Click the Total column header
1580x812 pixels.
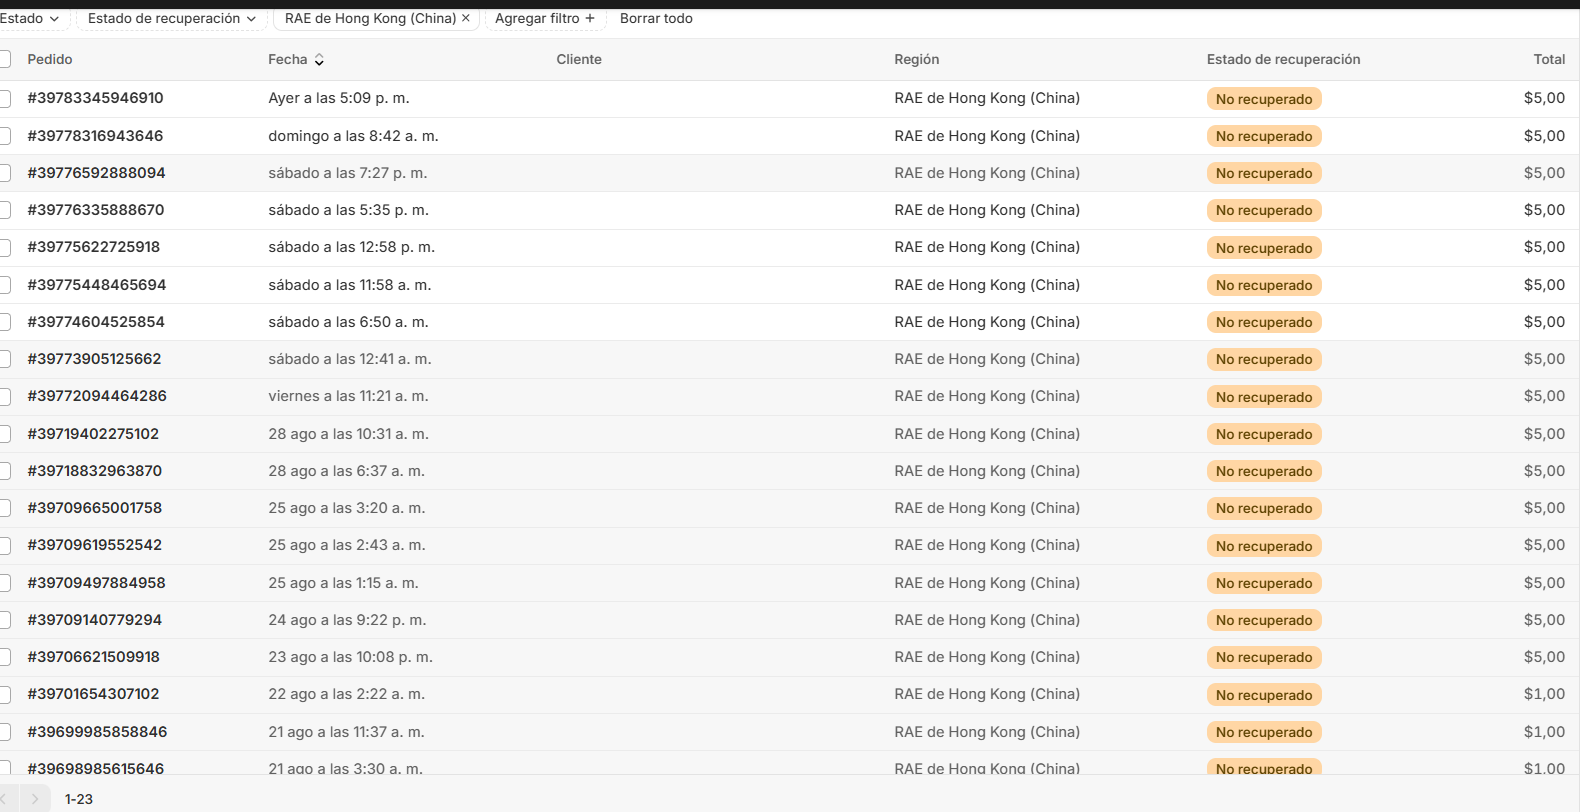(1549, 60)
